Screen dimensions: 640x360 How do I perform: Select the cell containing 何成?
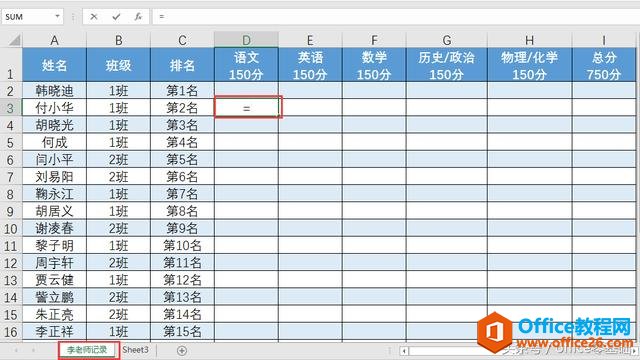pyautogui.click(x=54, y=142)
